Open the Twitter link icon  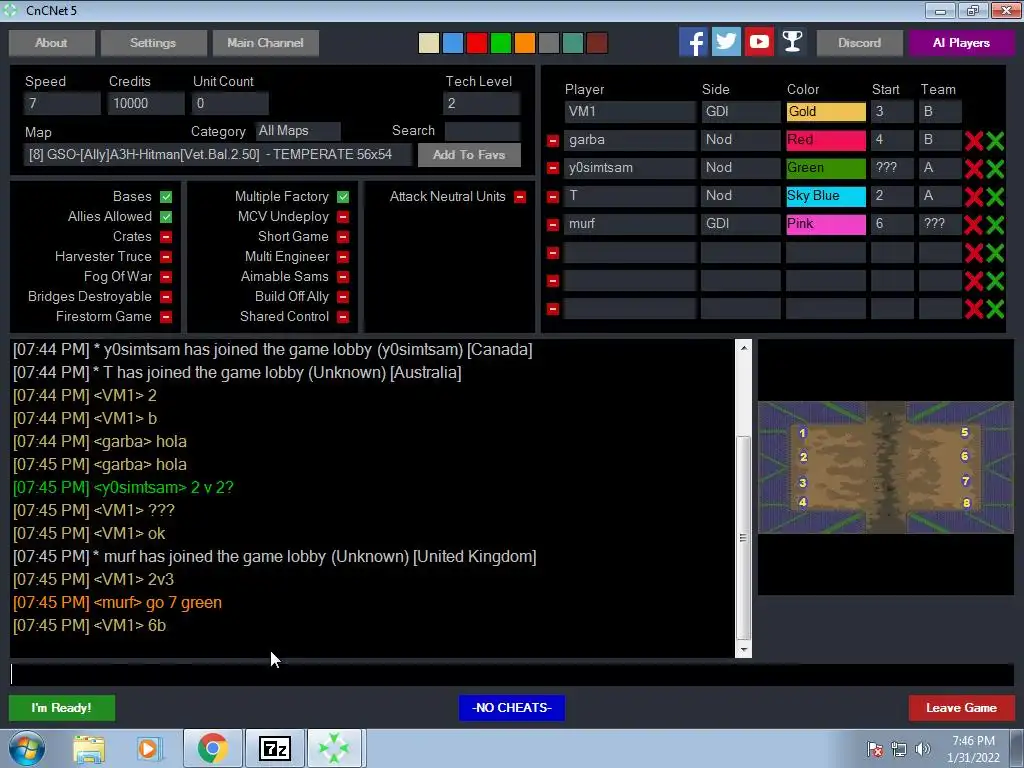[x=726, y=42]
